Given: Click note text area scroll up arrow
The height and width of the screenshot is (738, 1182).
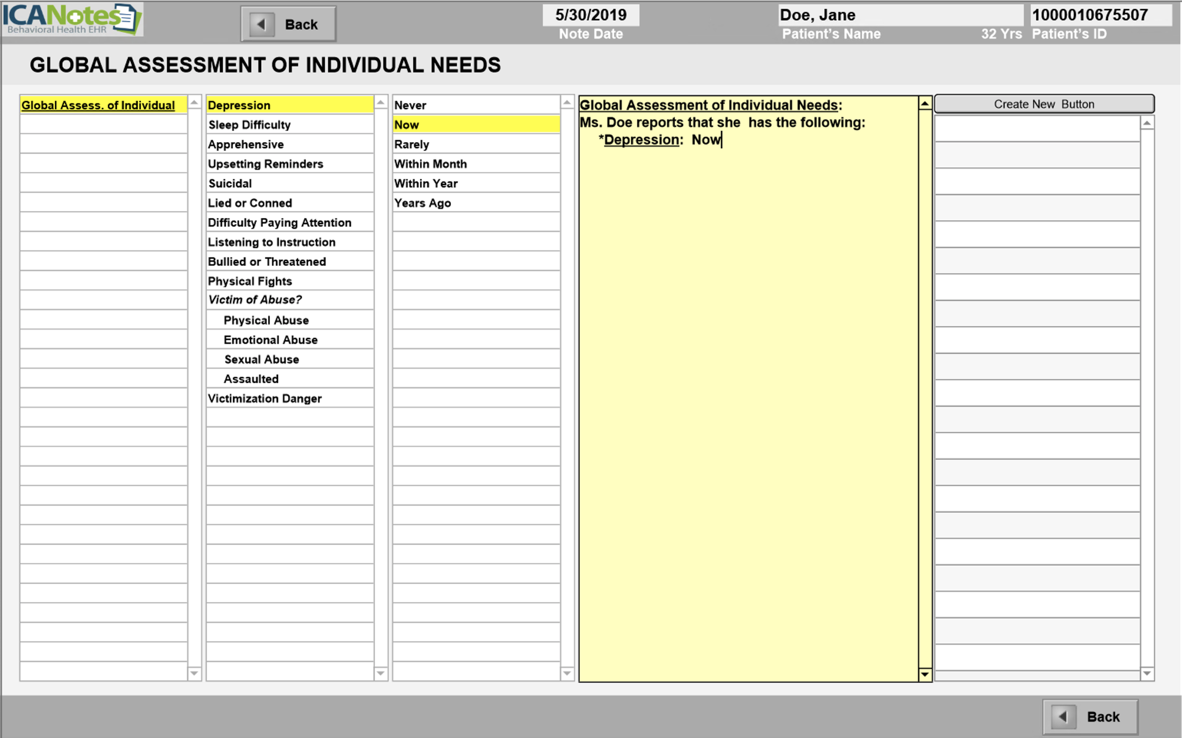Looking at the screenshot, I should (x=925, y=104).
